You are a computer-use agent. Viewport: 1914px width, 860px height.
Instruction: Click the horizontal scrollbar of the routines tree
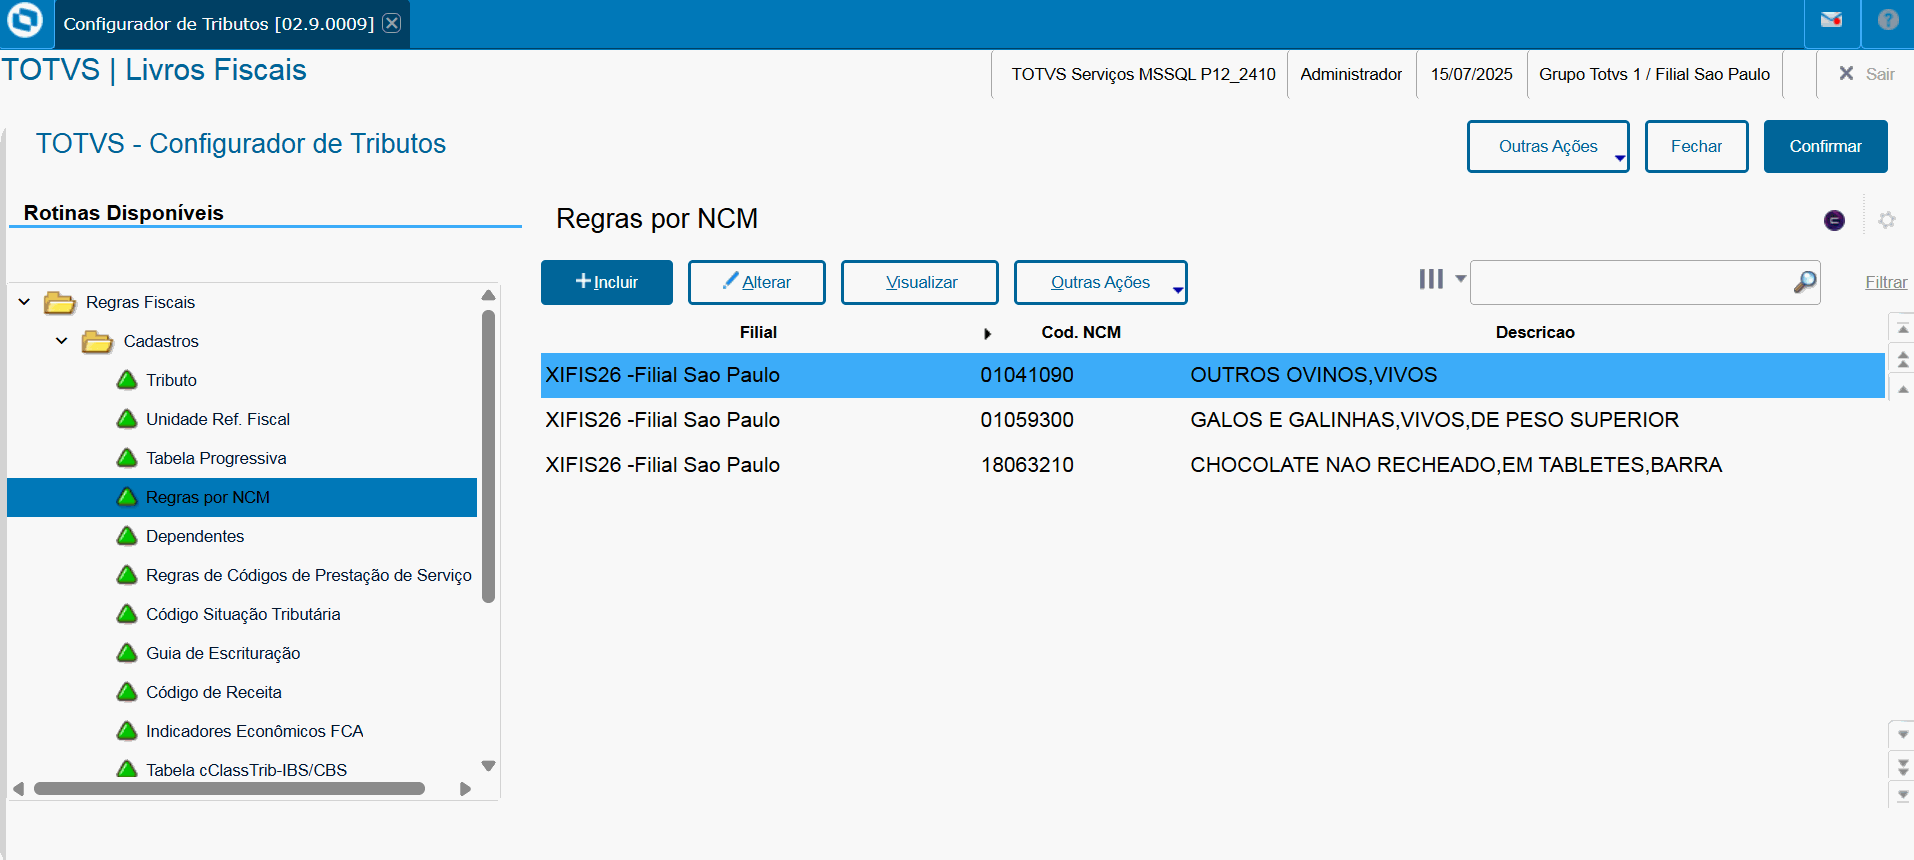click(x=230, y=789)
